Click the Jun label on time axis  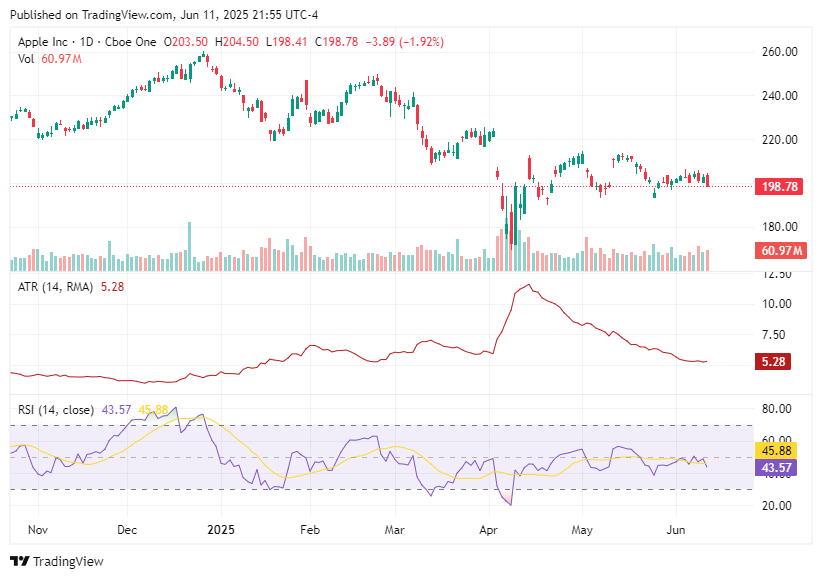point(676,530)
